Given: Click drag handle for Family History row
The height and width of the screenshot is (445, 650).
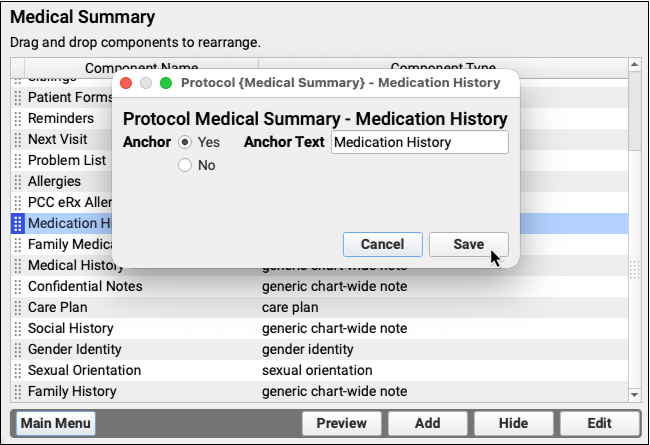Looking at the screenshot, I should pyautogui.click(x=18, y=392).
